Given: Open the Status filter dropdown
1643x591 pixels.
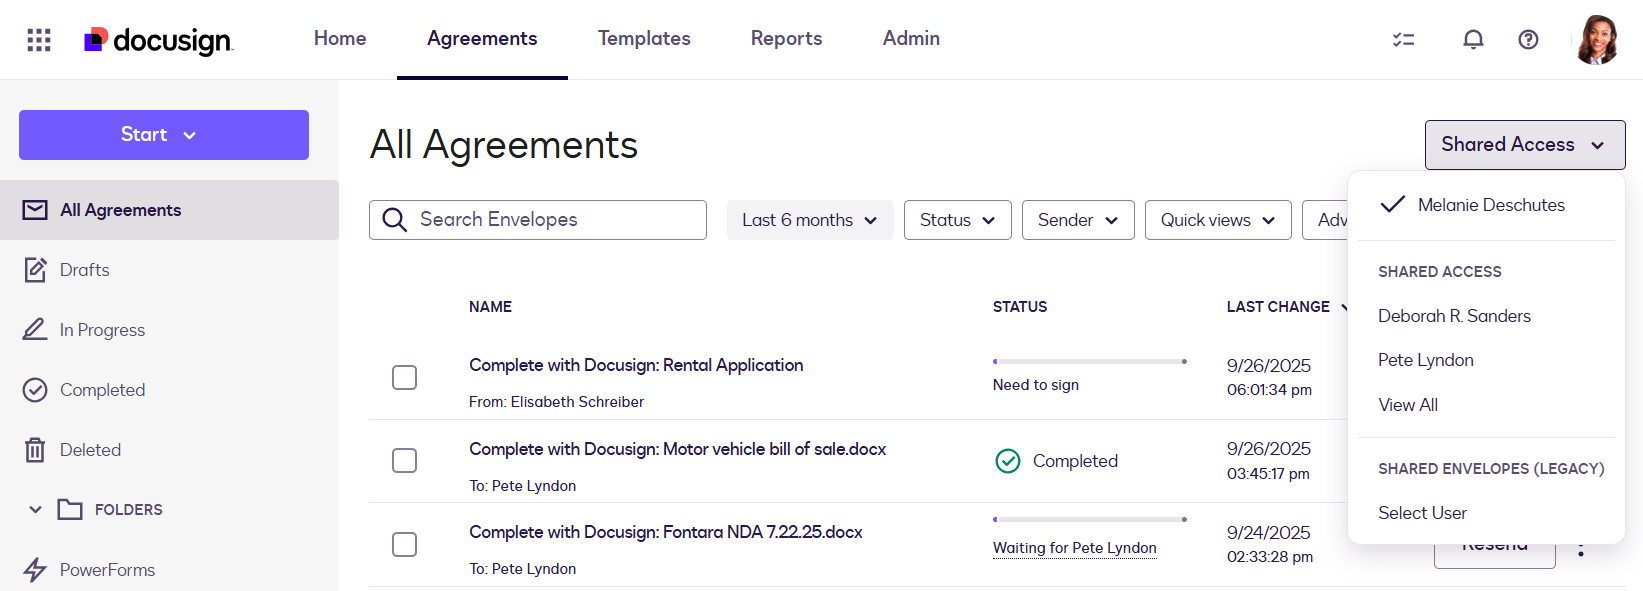Looking at the screenshot, I should click(957, 220).
